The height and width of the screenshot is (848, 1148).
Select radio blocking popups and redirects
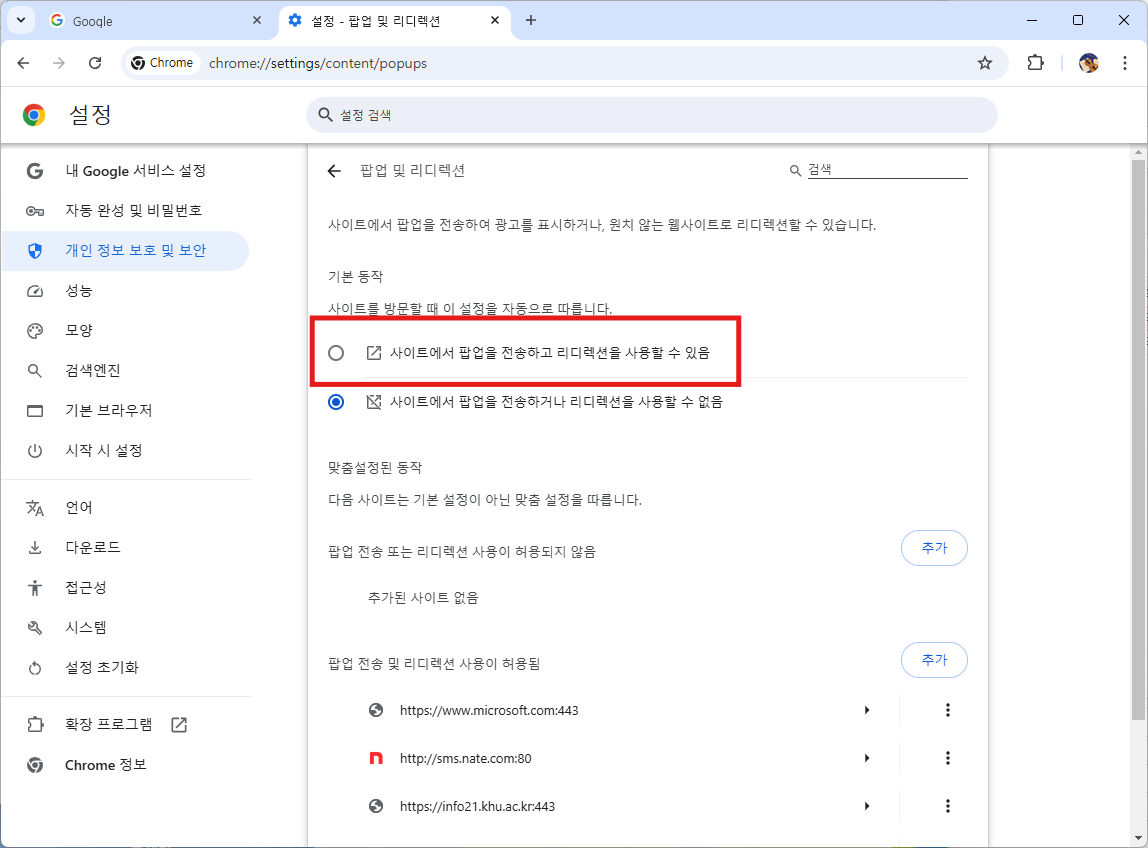pyautogui.click(x=336, y=402)
